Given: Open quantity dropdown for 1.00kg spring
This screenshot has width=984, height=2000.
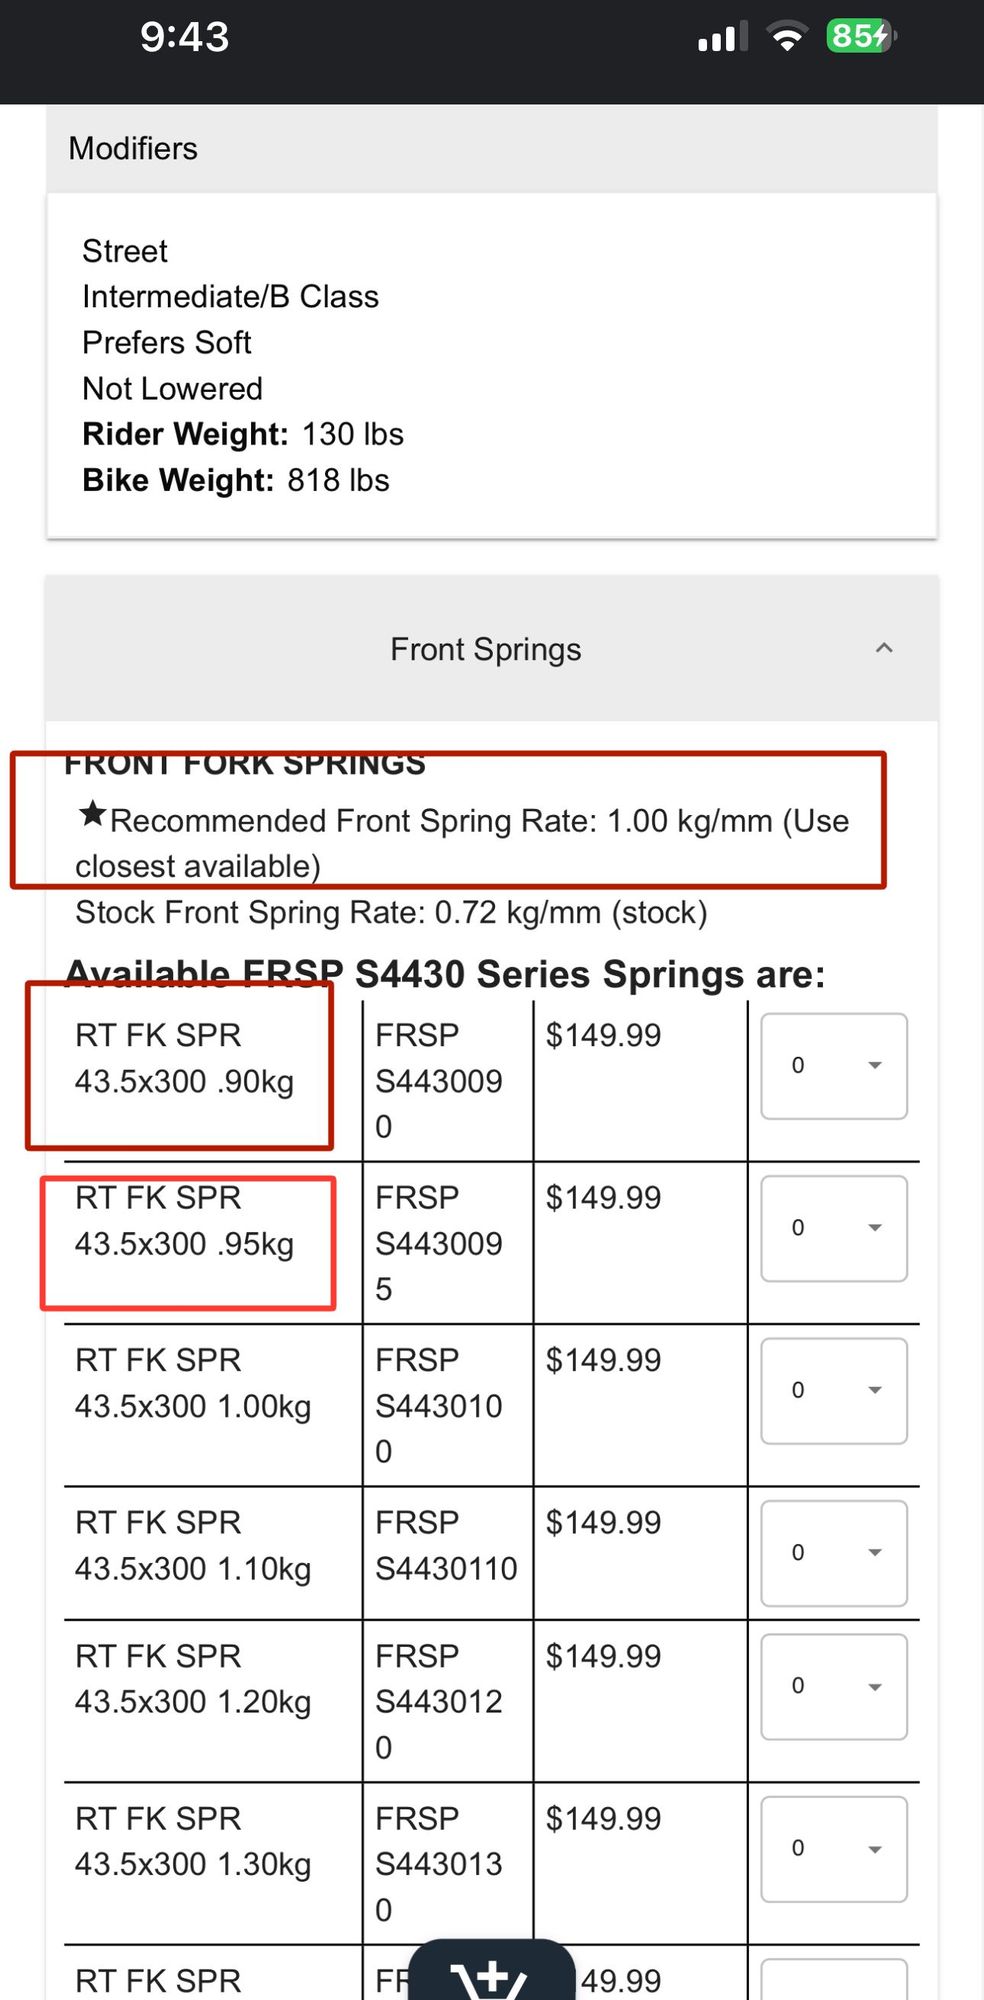Looking at the screenshot, I should tap(834, 1390).
